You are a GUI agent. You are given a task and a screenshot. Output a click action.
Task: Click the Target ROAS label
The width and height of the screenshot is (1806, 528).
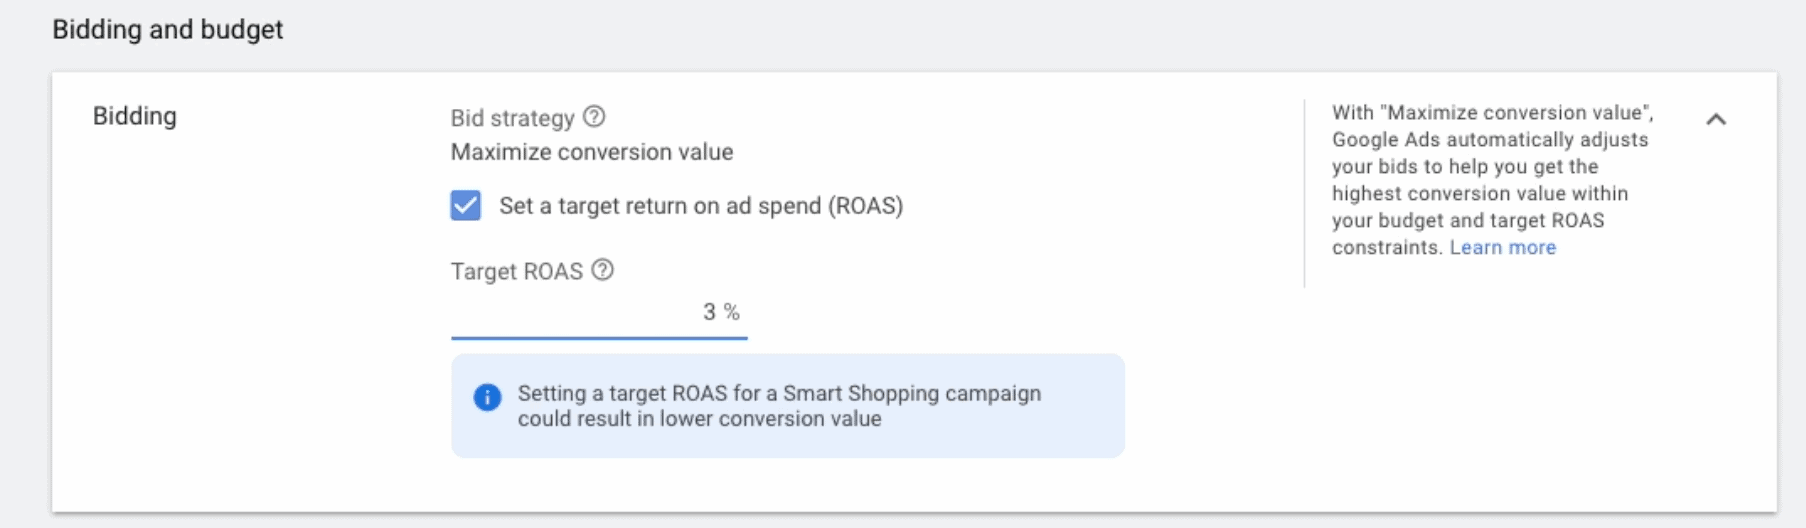(516, 271)
